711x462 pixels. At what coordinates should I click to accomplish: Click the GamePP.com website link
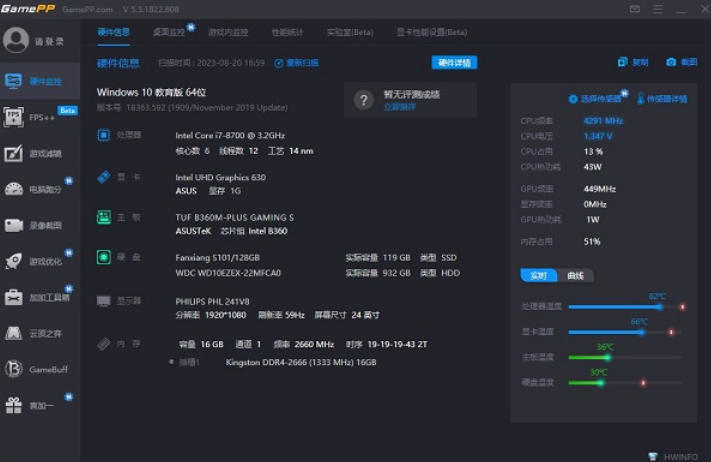click(88, 9)
